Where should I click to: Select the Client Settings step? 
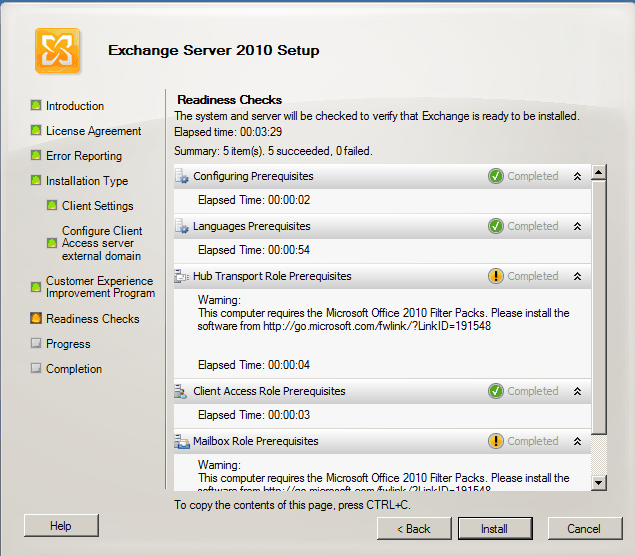coord(98,206)
